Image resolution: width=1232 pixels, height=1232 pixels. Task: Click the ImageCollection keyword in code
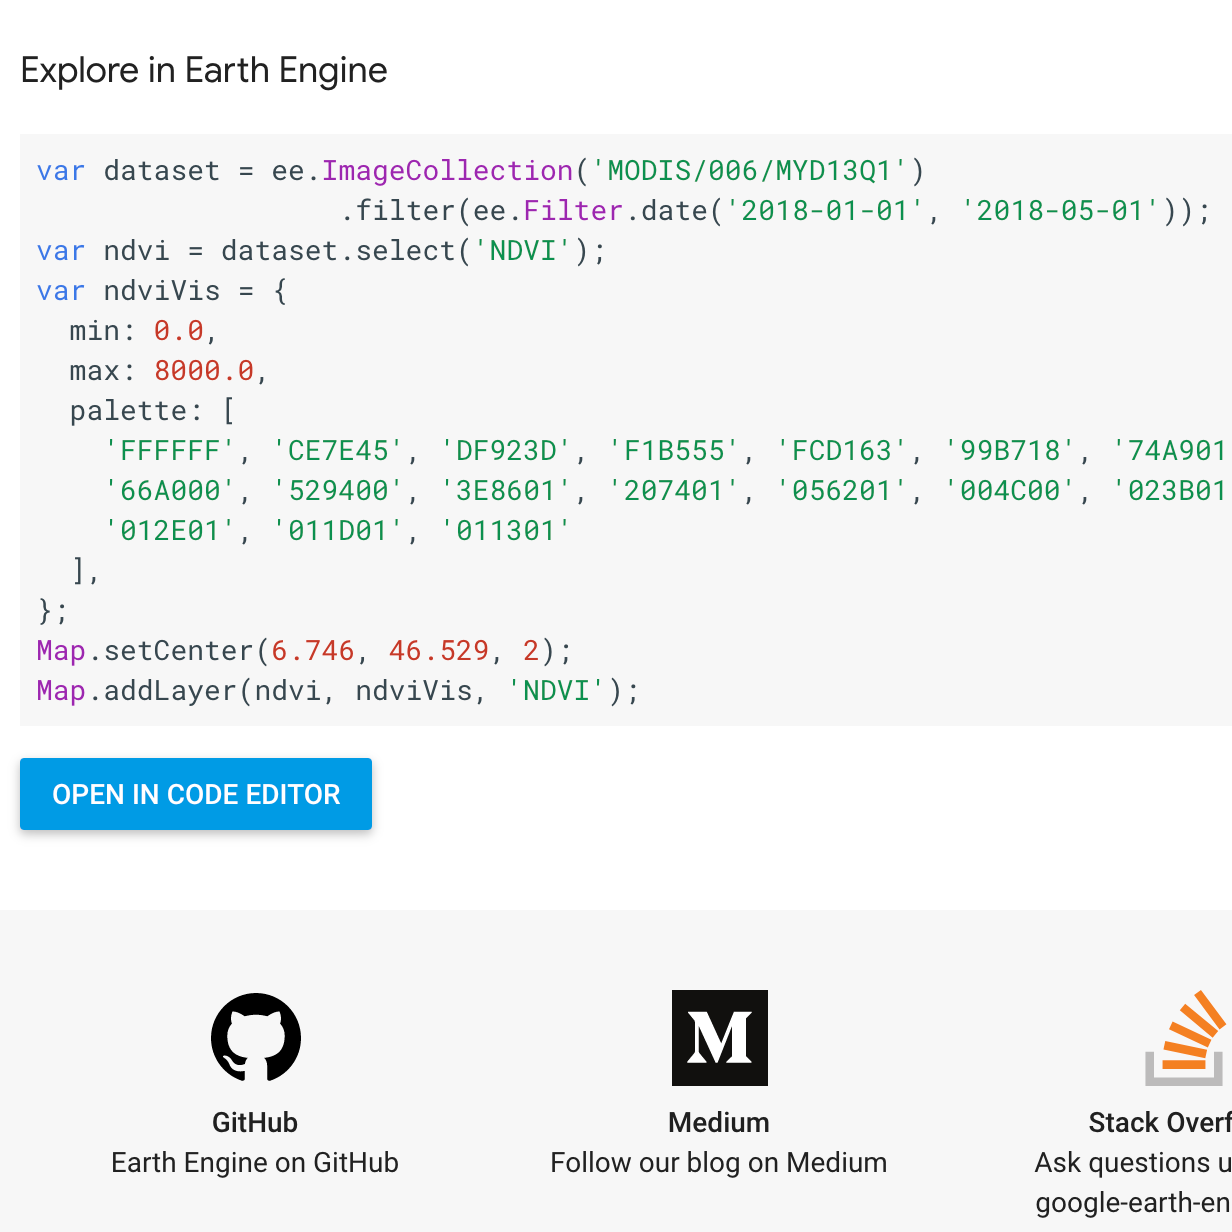coord(448,171)
